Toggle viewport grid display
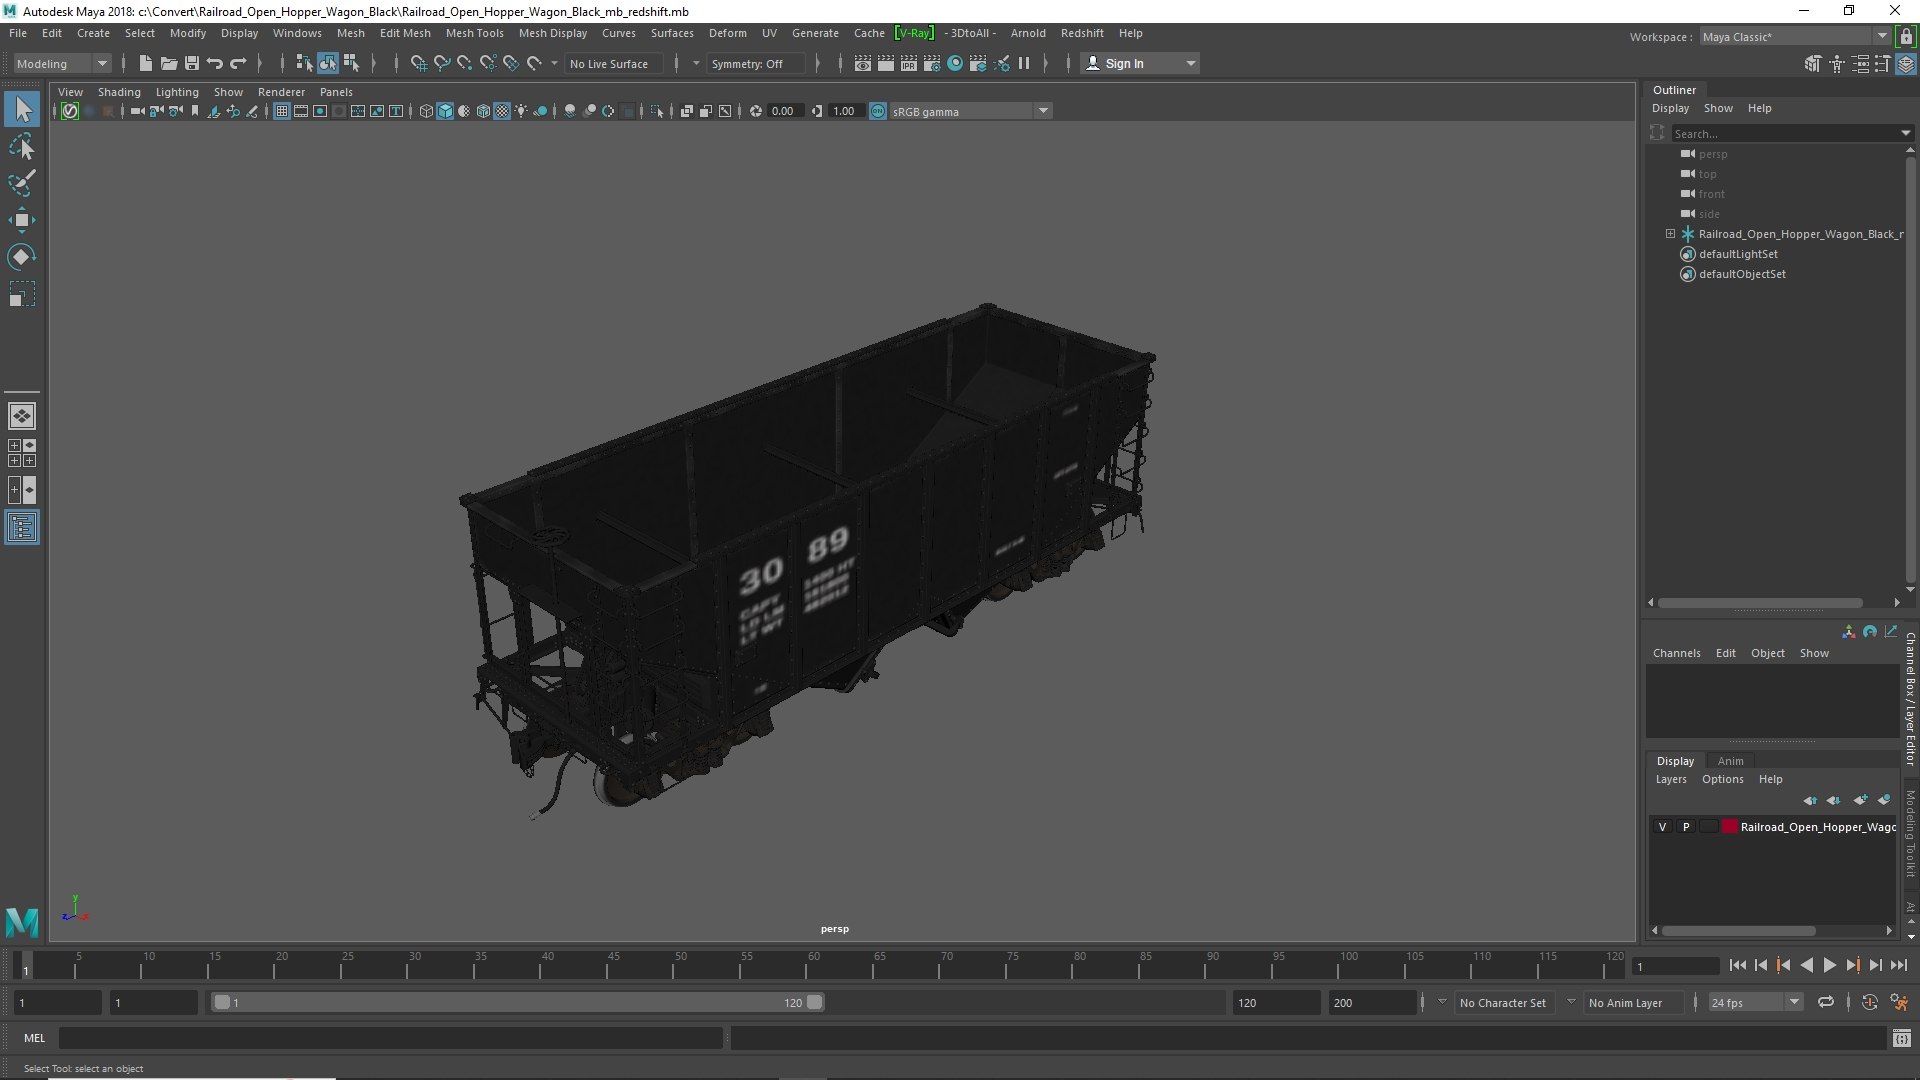Viewport: 1920px width, 1080px height. tap(282, 111)
